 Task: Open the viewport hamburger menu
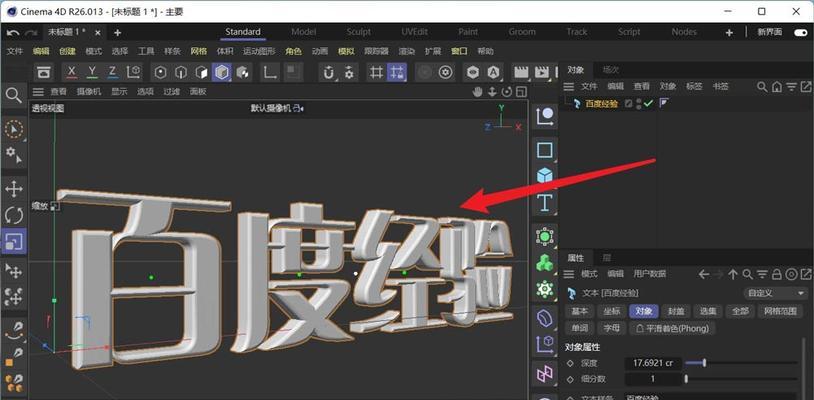tap(38, 92)
